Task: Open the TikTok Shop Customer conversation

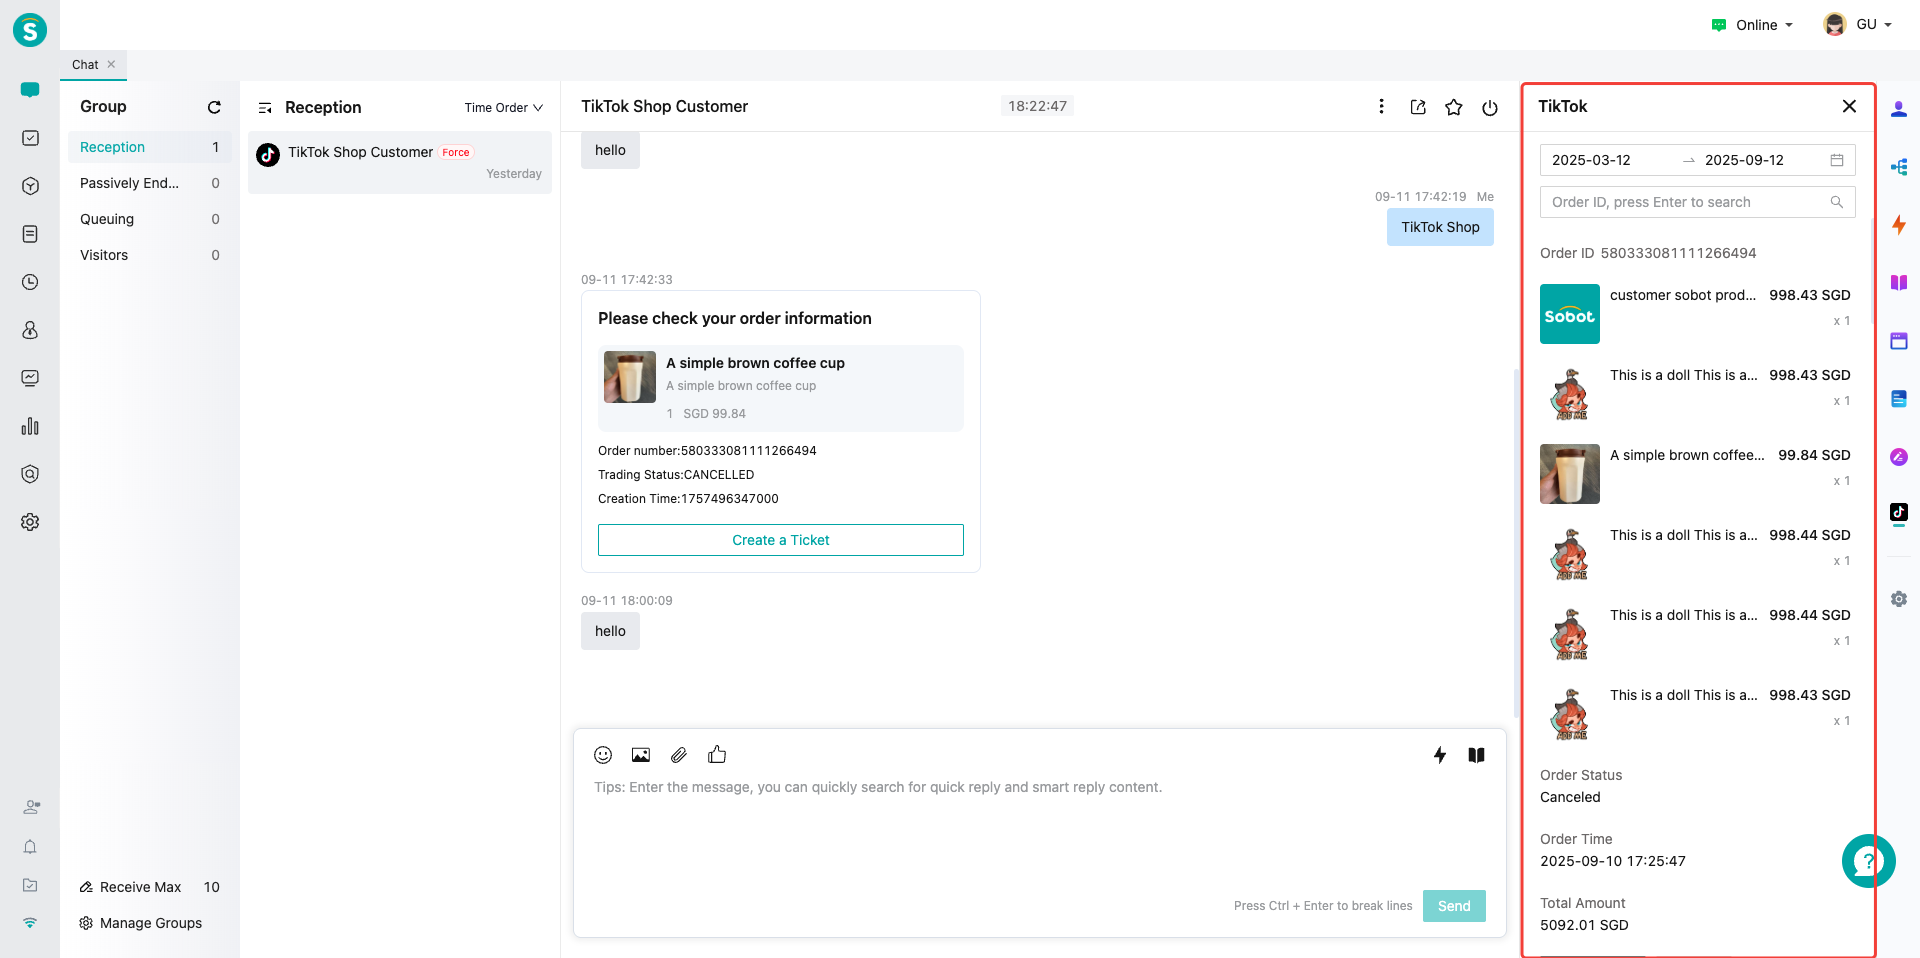Action: tap(399, 162)
